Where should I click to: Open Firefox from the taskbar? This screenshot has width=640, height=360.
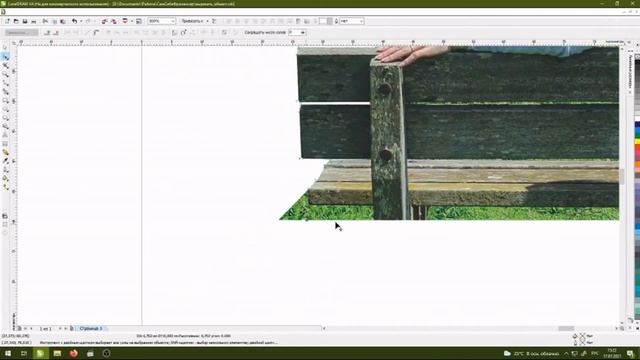(73, 353)
